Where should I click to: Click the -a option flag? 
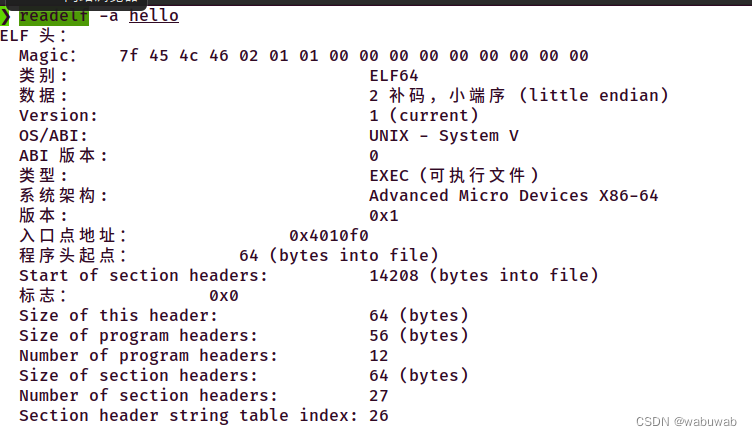pyautogui.click(x=109, y=16)
